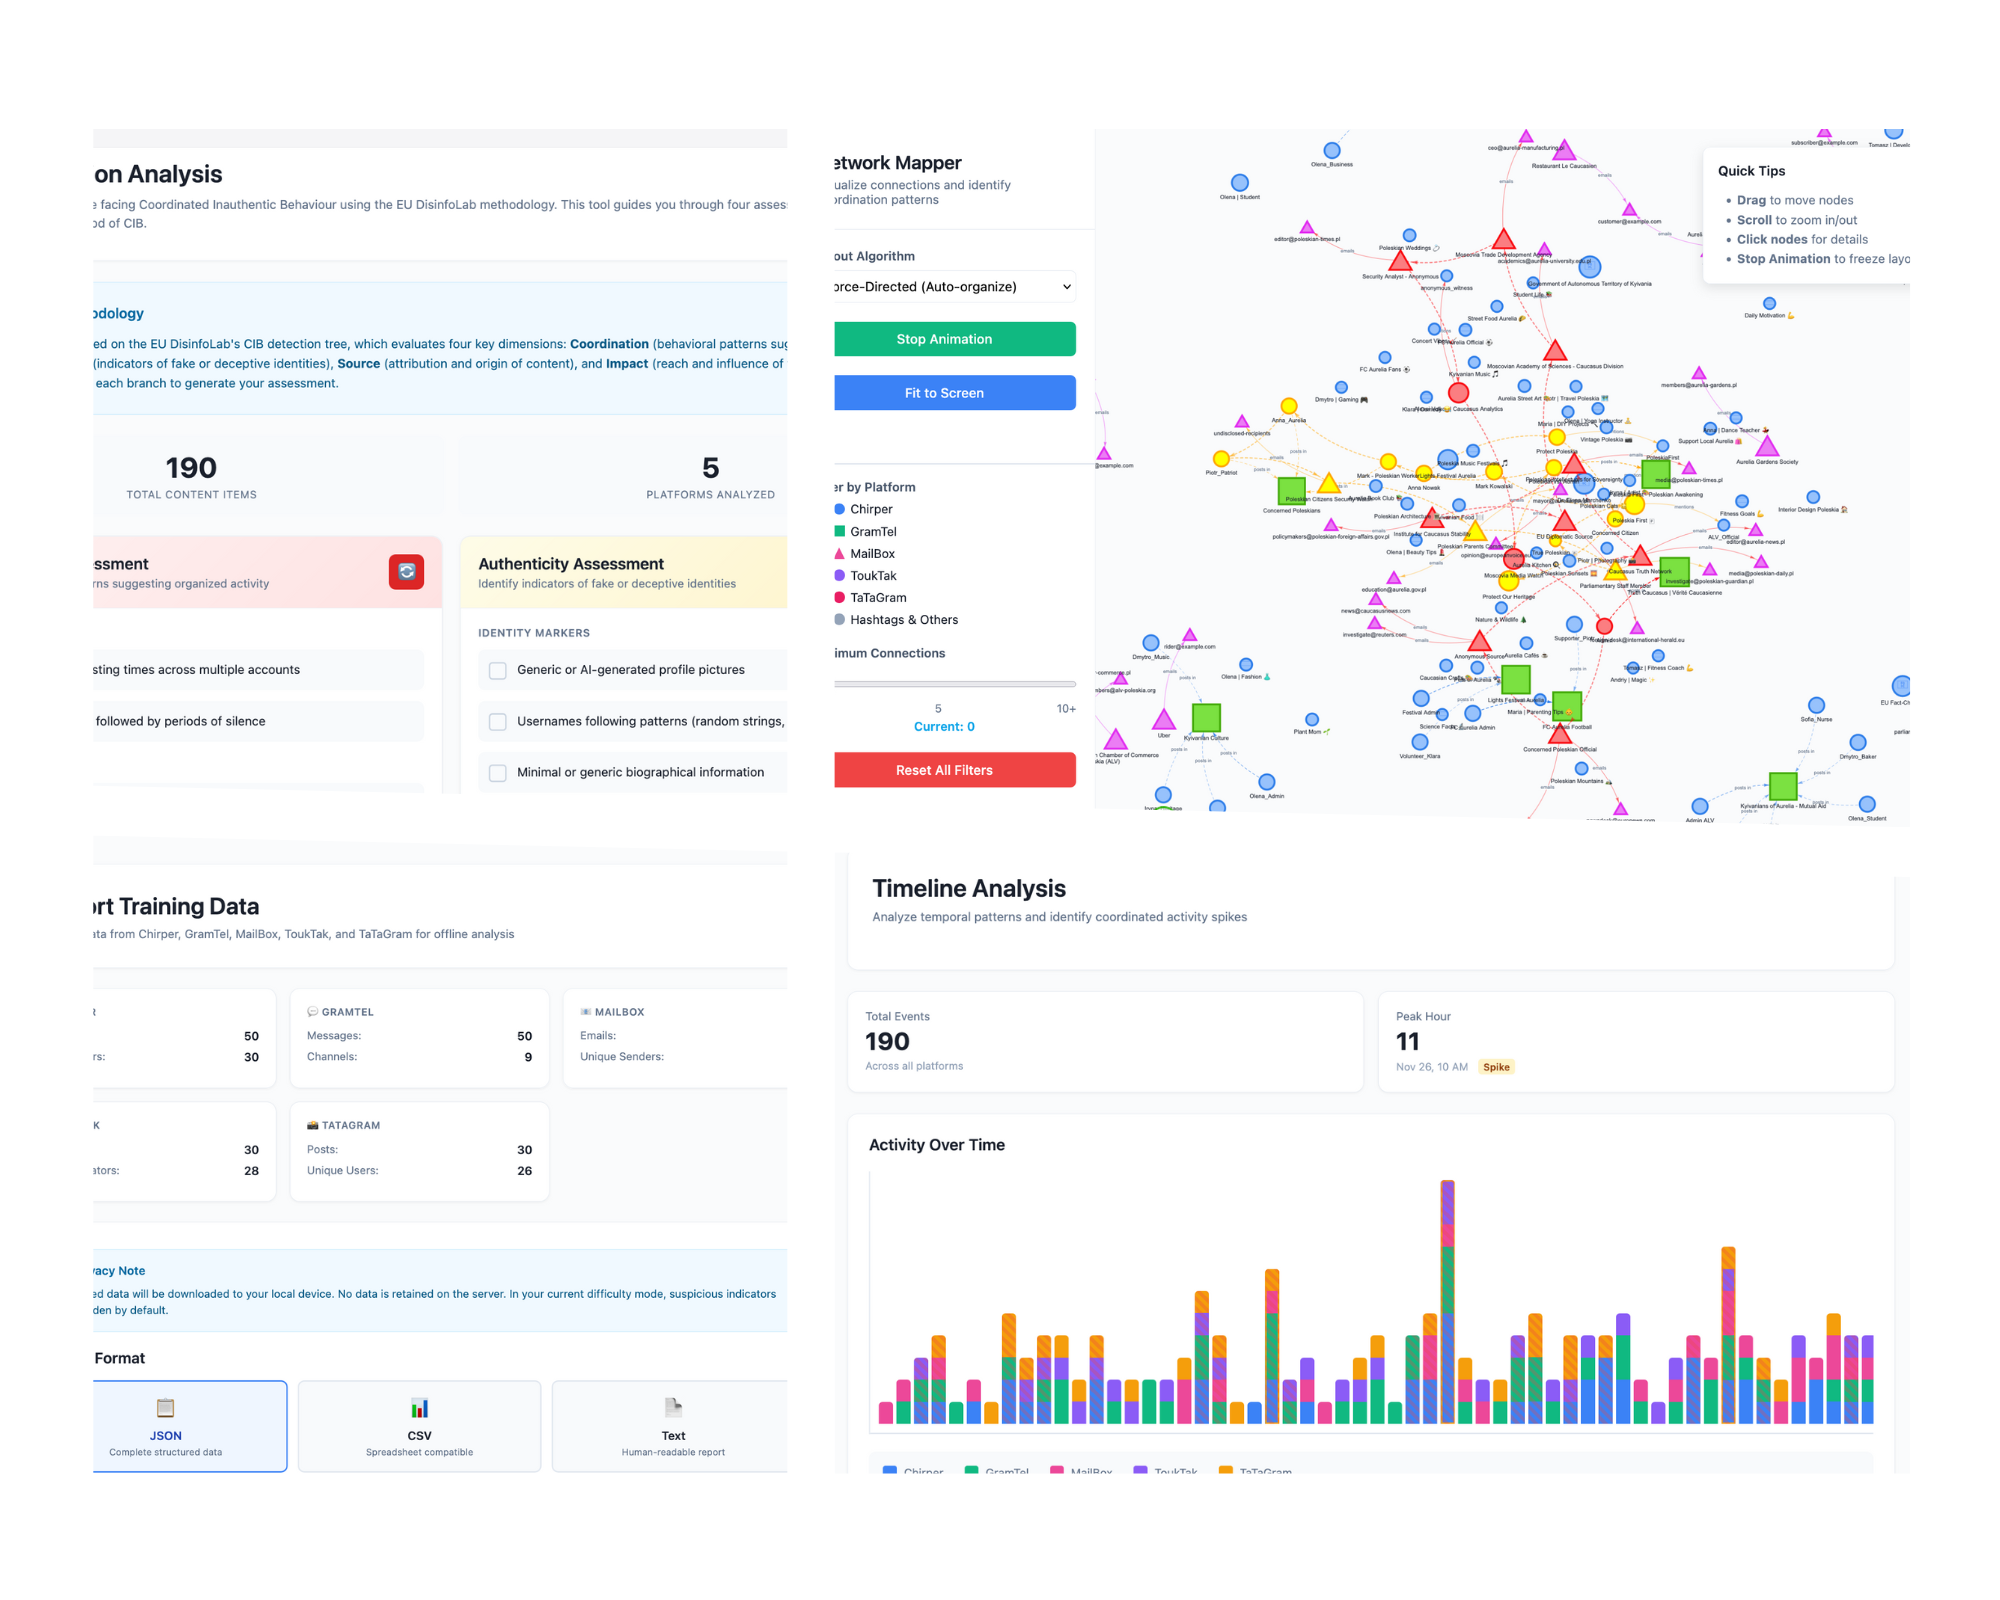Select the JSON clipboard icon
This screenshot has height=1600, width=2000.
click(x=166, y=1408)
